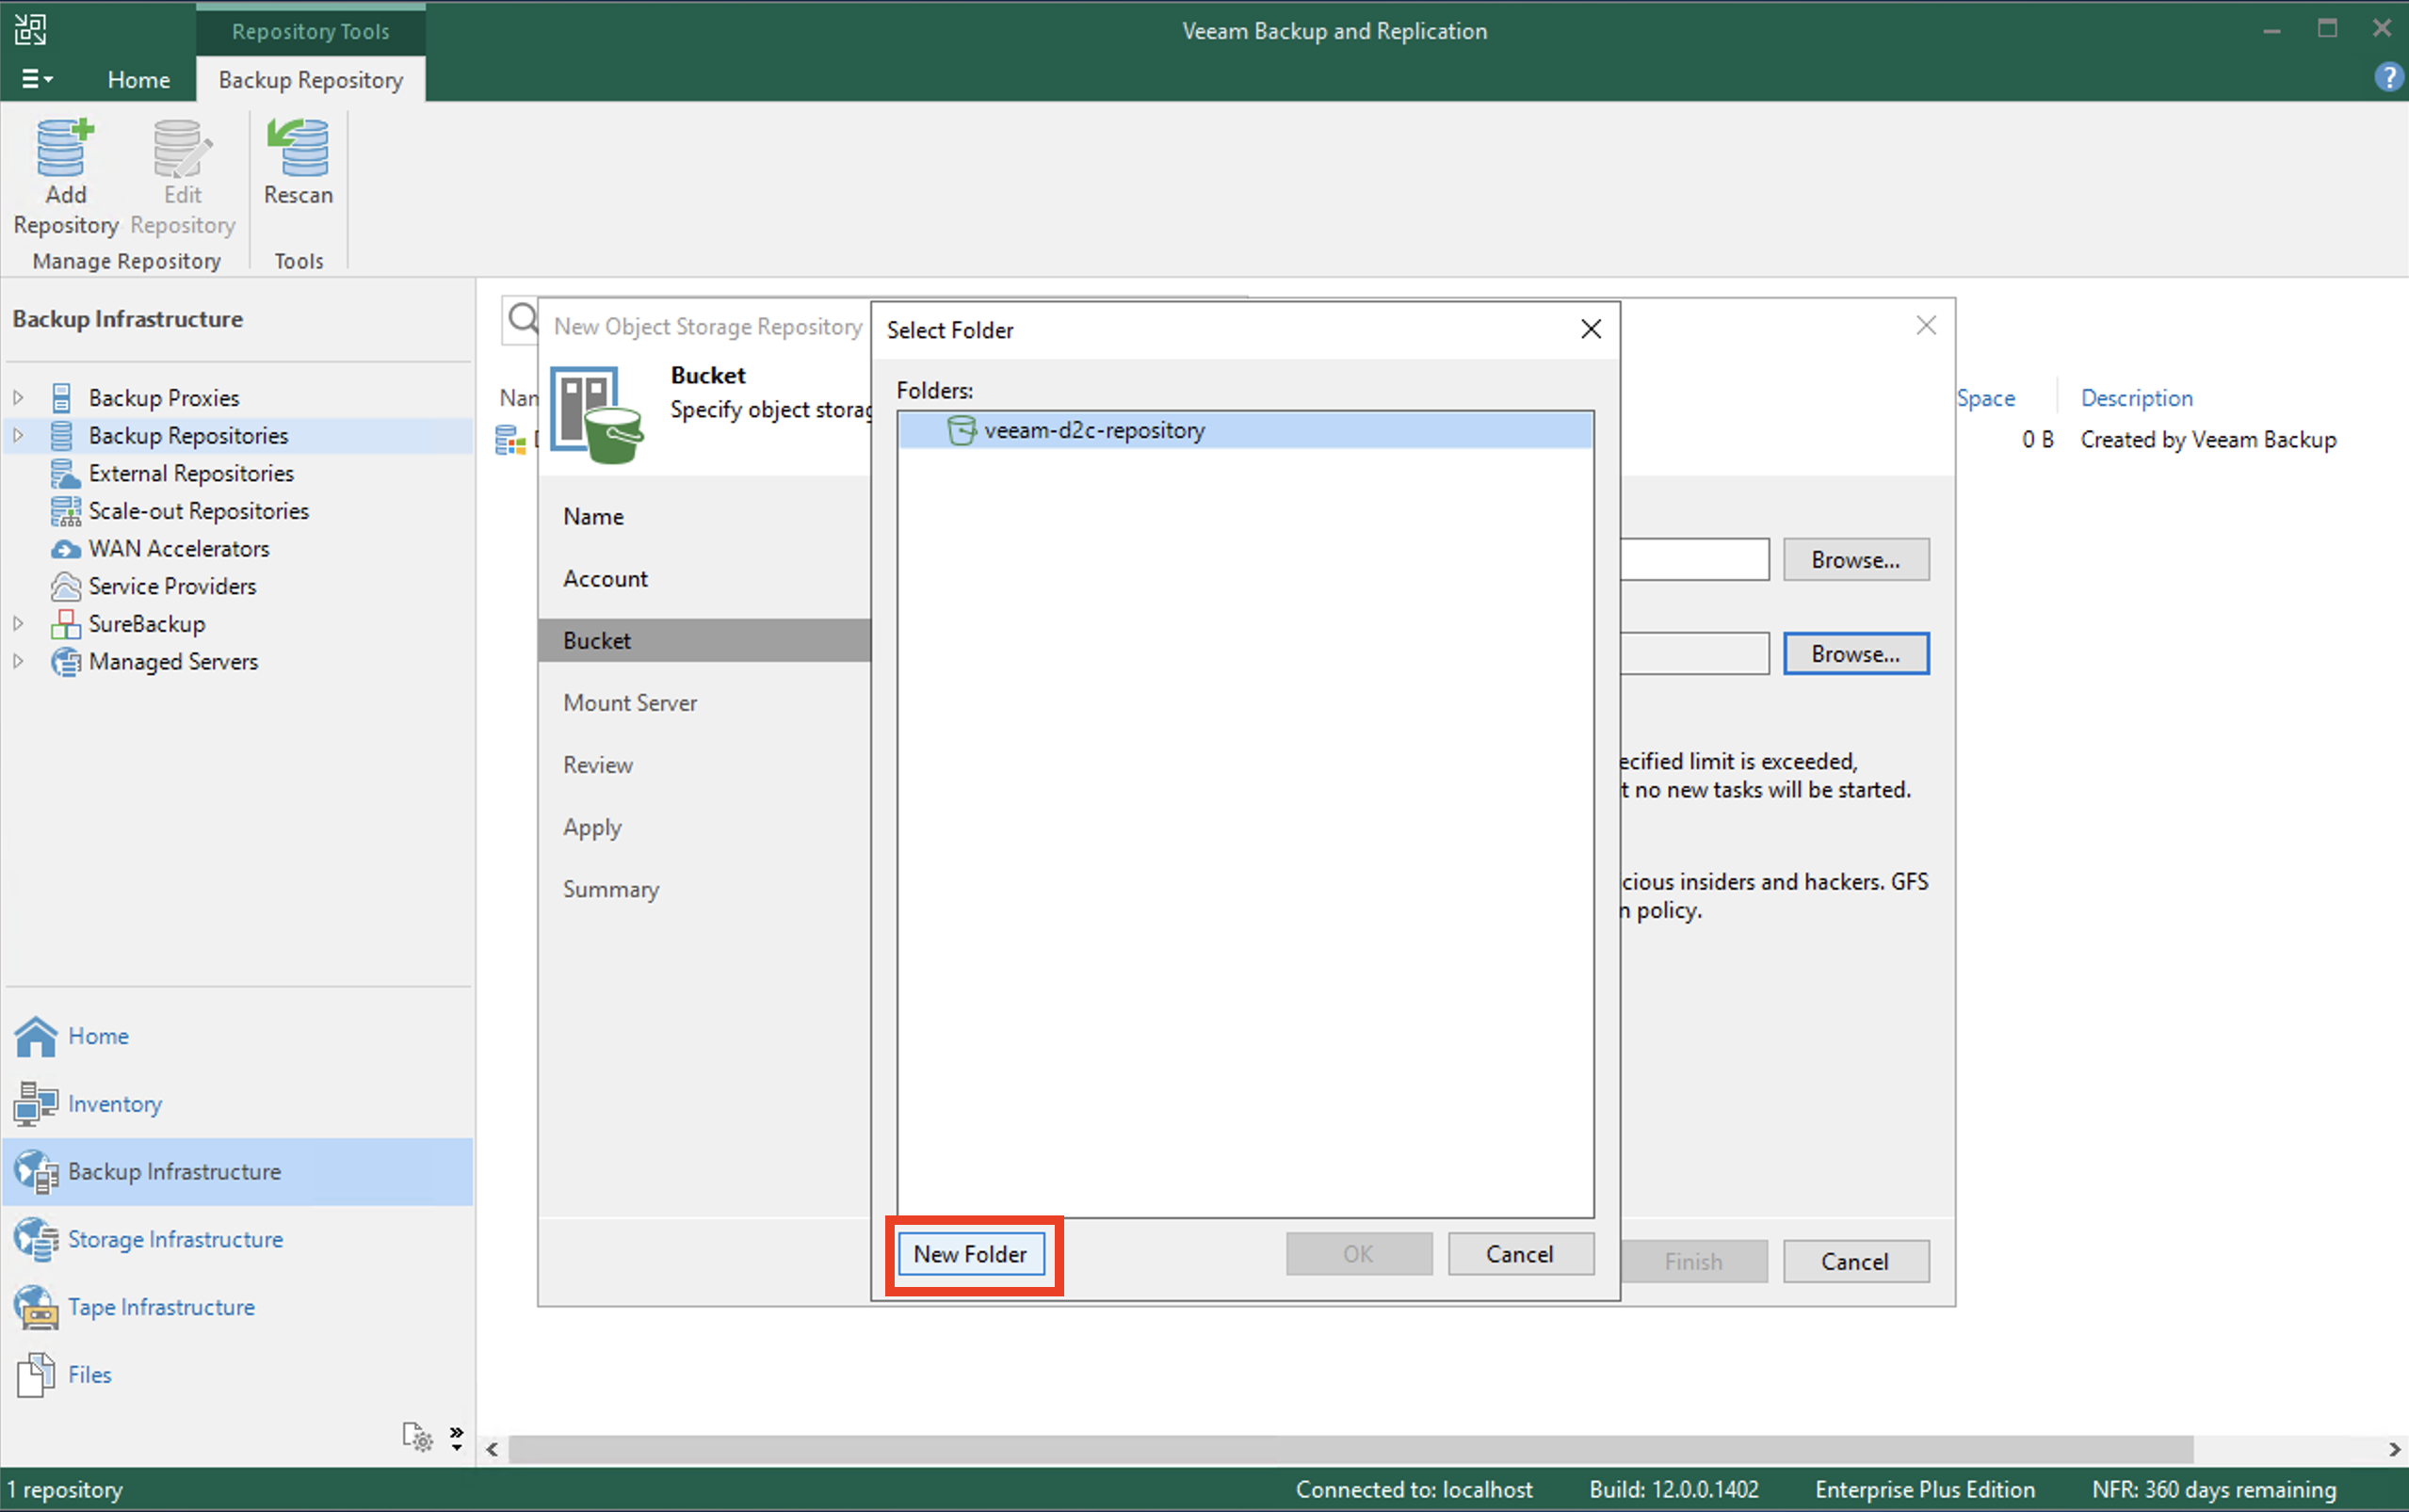Click the Backup Proxies icon
2409x1512 pixels.
point(62,398)
